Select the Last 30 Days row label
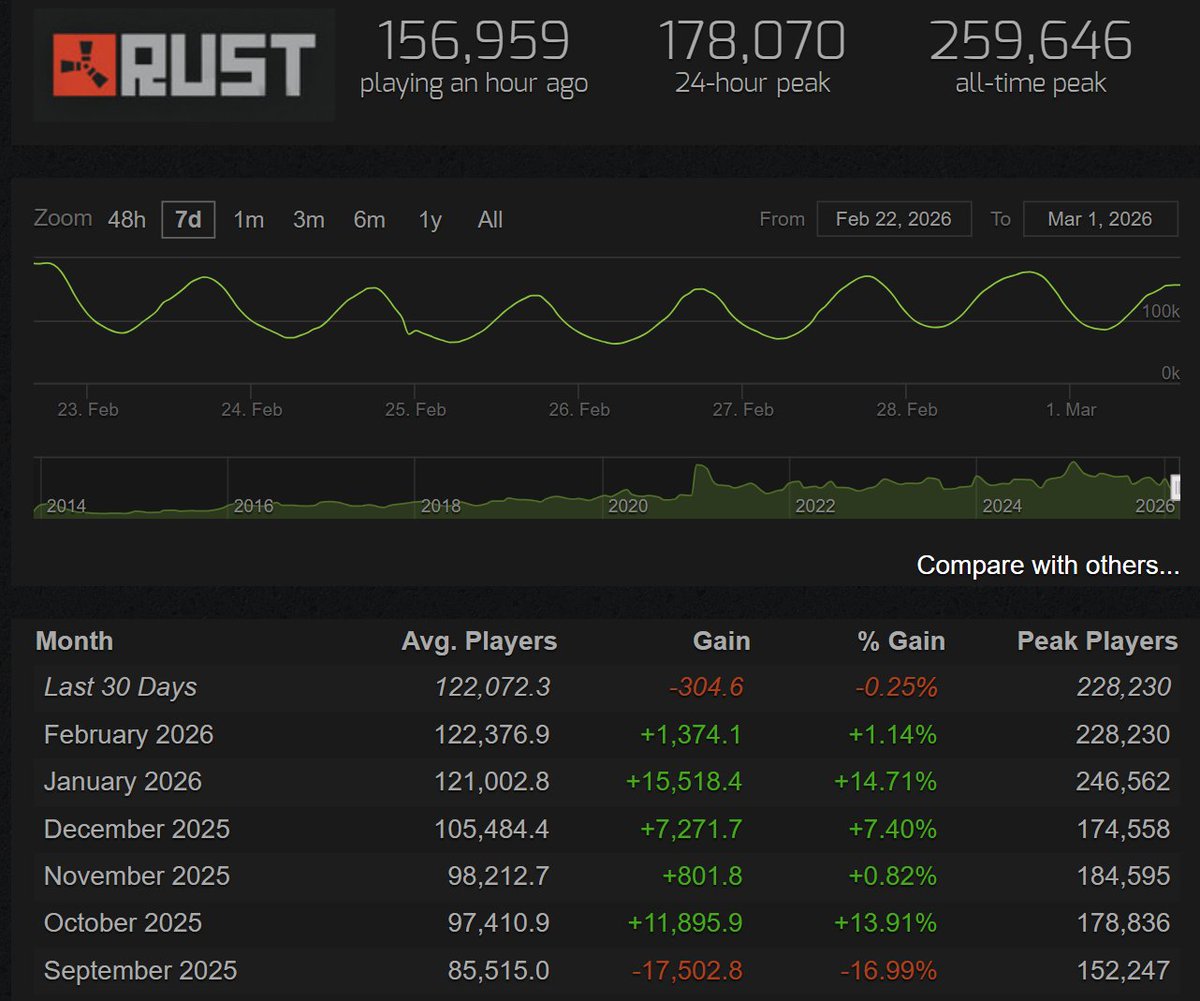 (x=120, y=687)
